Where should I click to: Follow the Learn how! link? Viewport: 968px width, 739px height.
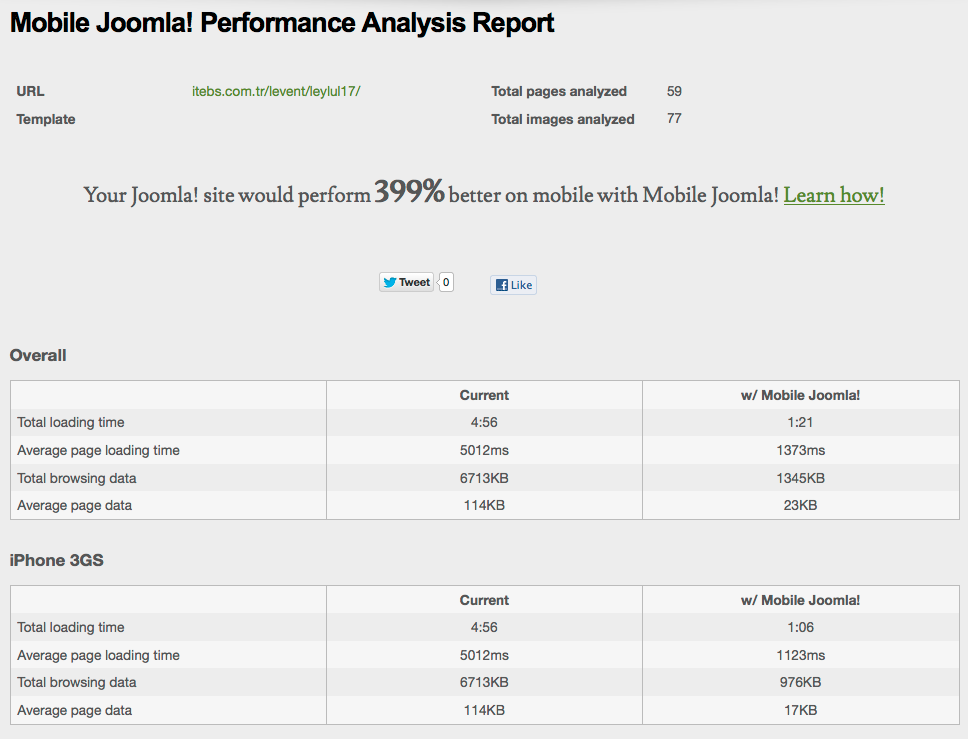(x=834, y=195)
